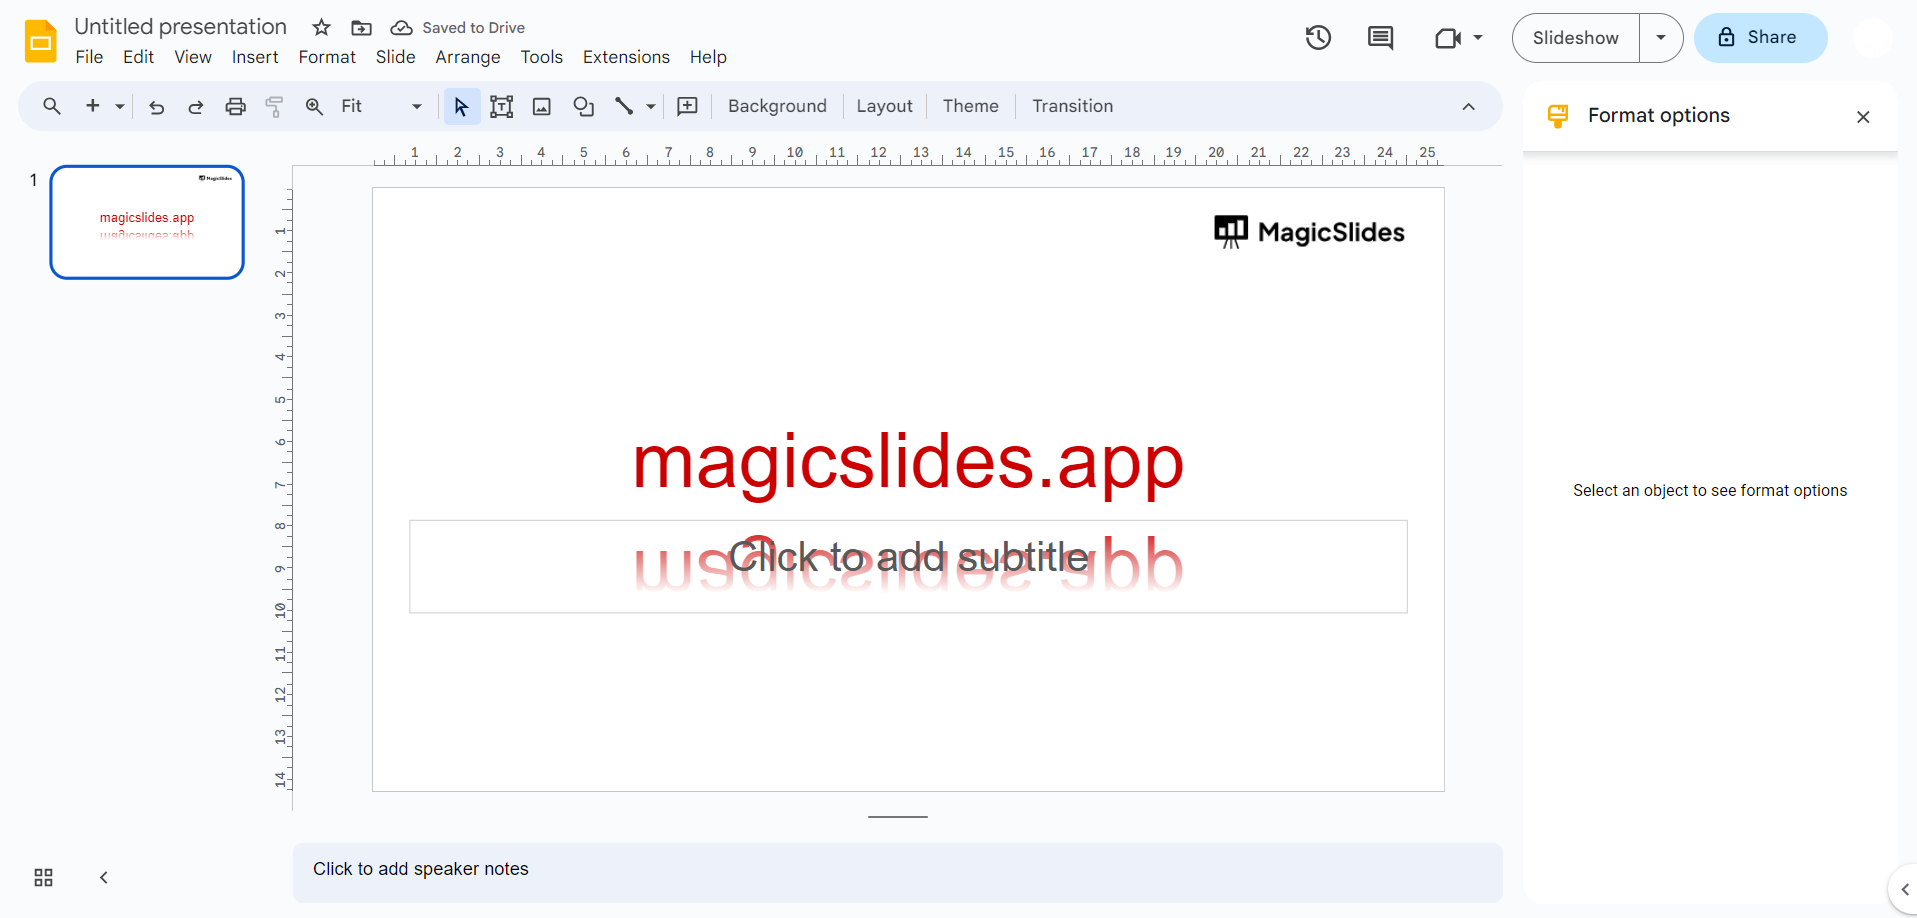This screenshot has width=1917, height=918.
Task: Open the Tools menu
Action: click(x=541, y=57)
